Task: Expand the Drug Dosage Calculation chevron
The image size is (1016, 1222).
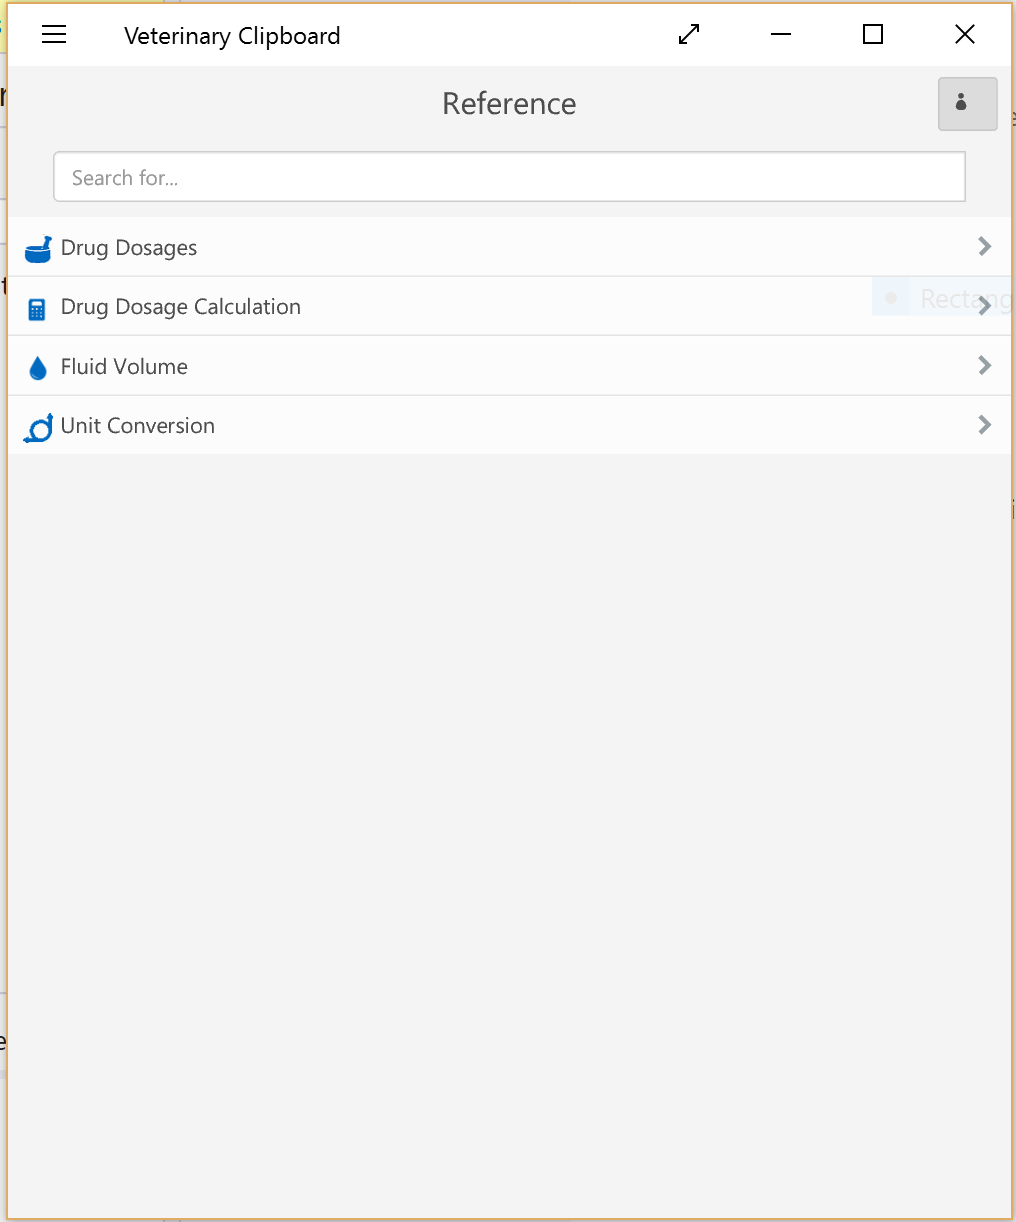Action: tap(985, 306)
